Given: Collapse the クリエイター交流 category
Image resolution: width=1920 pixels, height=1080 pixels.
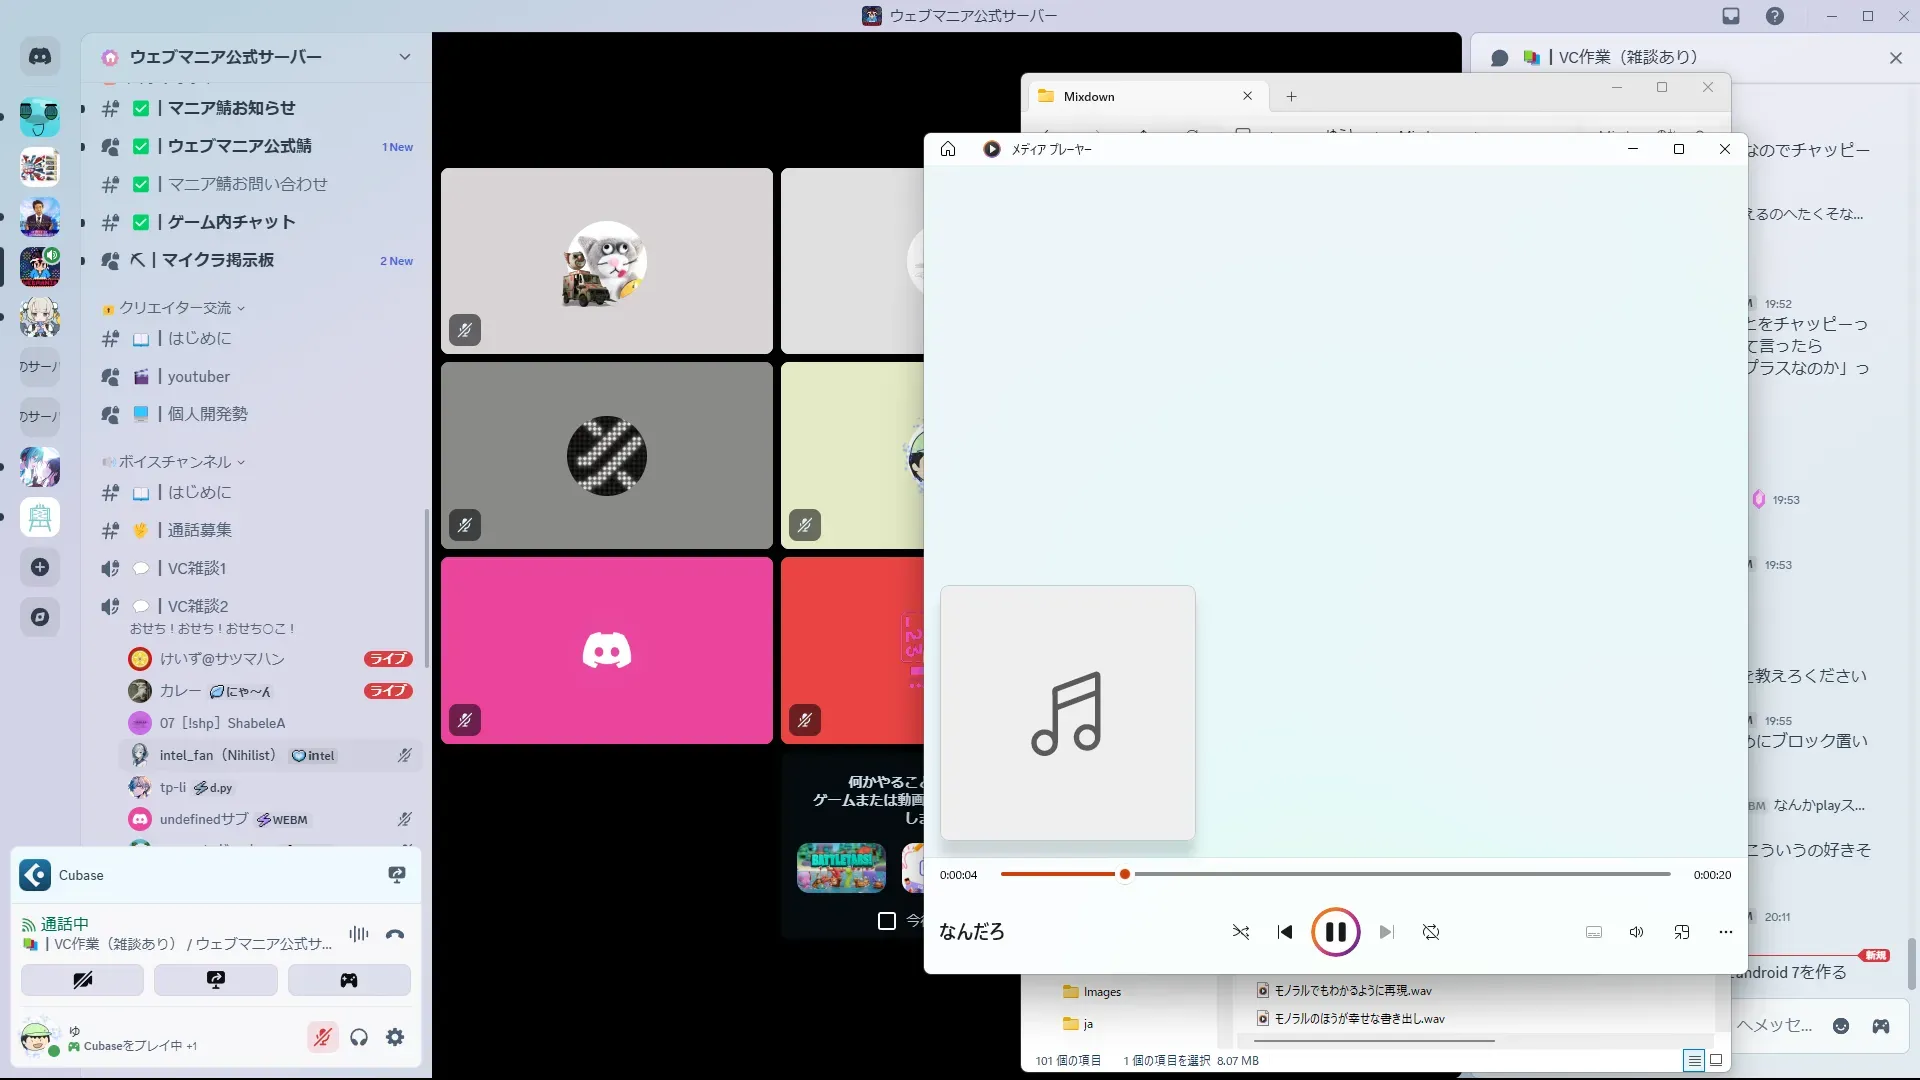Looking at the screenshot, I should click(176, 308).
